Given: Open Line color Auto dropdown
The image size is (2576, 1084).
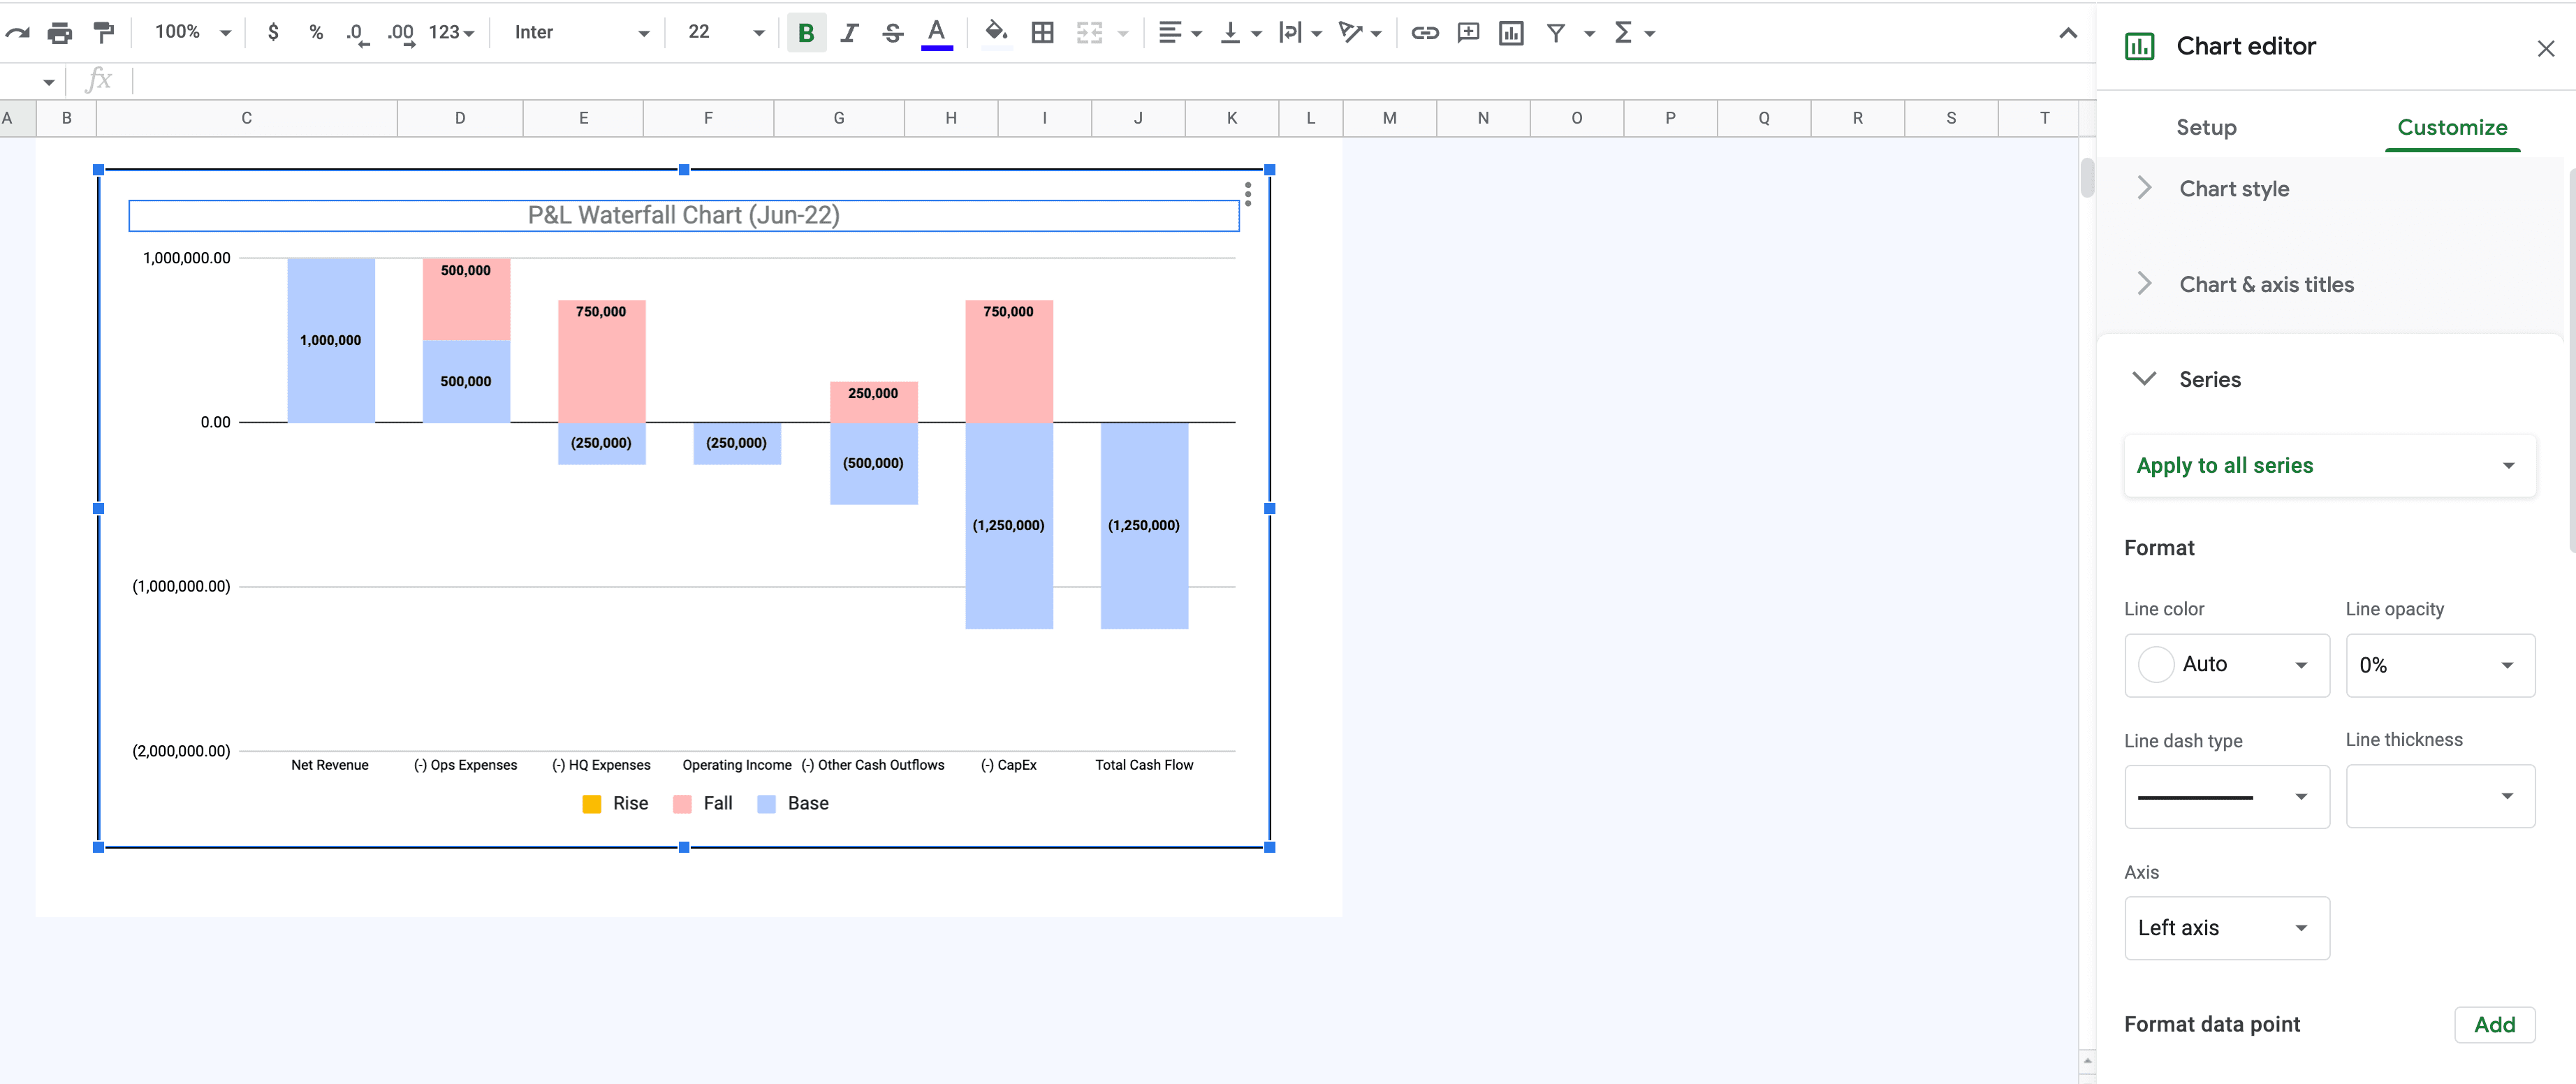Looking at the screenshot, I should coord(2226,665).
